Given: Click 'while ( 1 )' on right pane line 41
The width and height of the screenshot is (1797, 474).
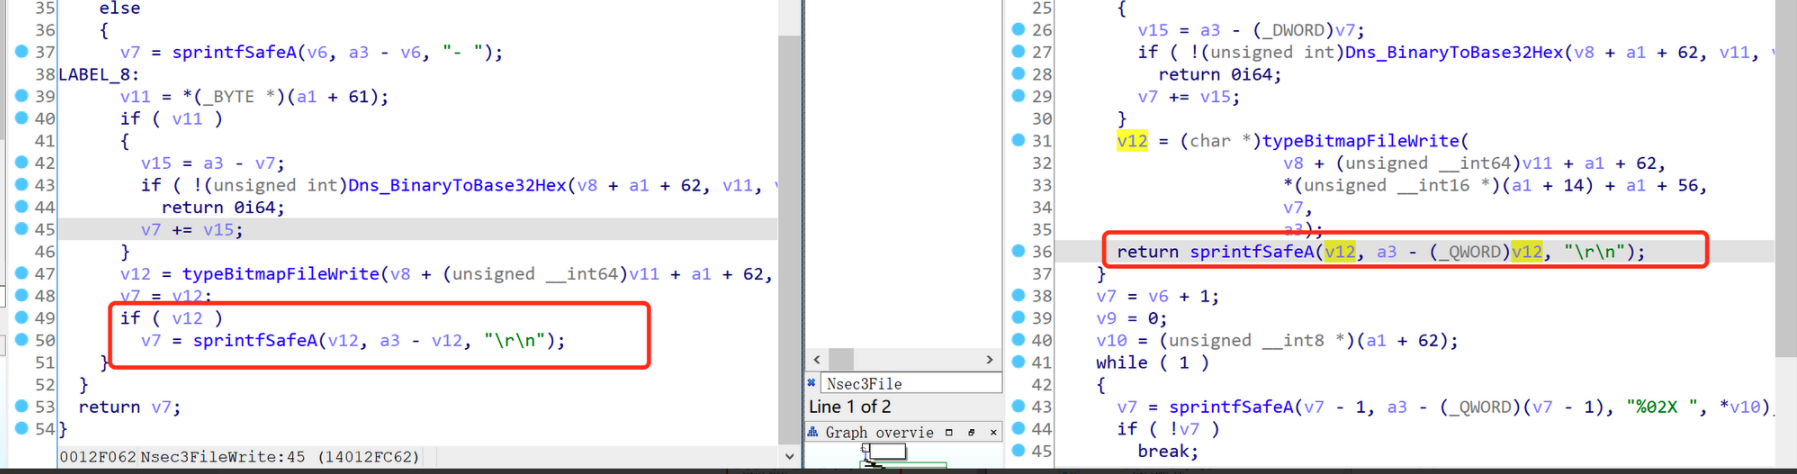Looking at the screenshot, I should [x=1153, y=363].
